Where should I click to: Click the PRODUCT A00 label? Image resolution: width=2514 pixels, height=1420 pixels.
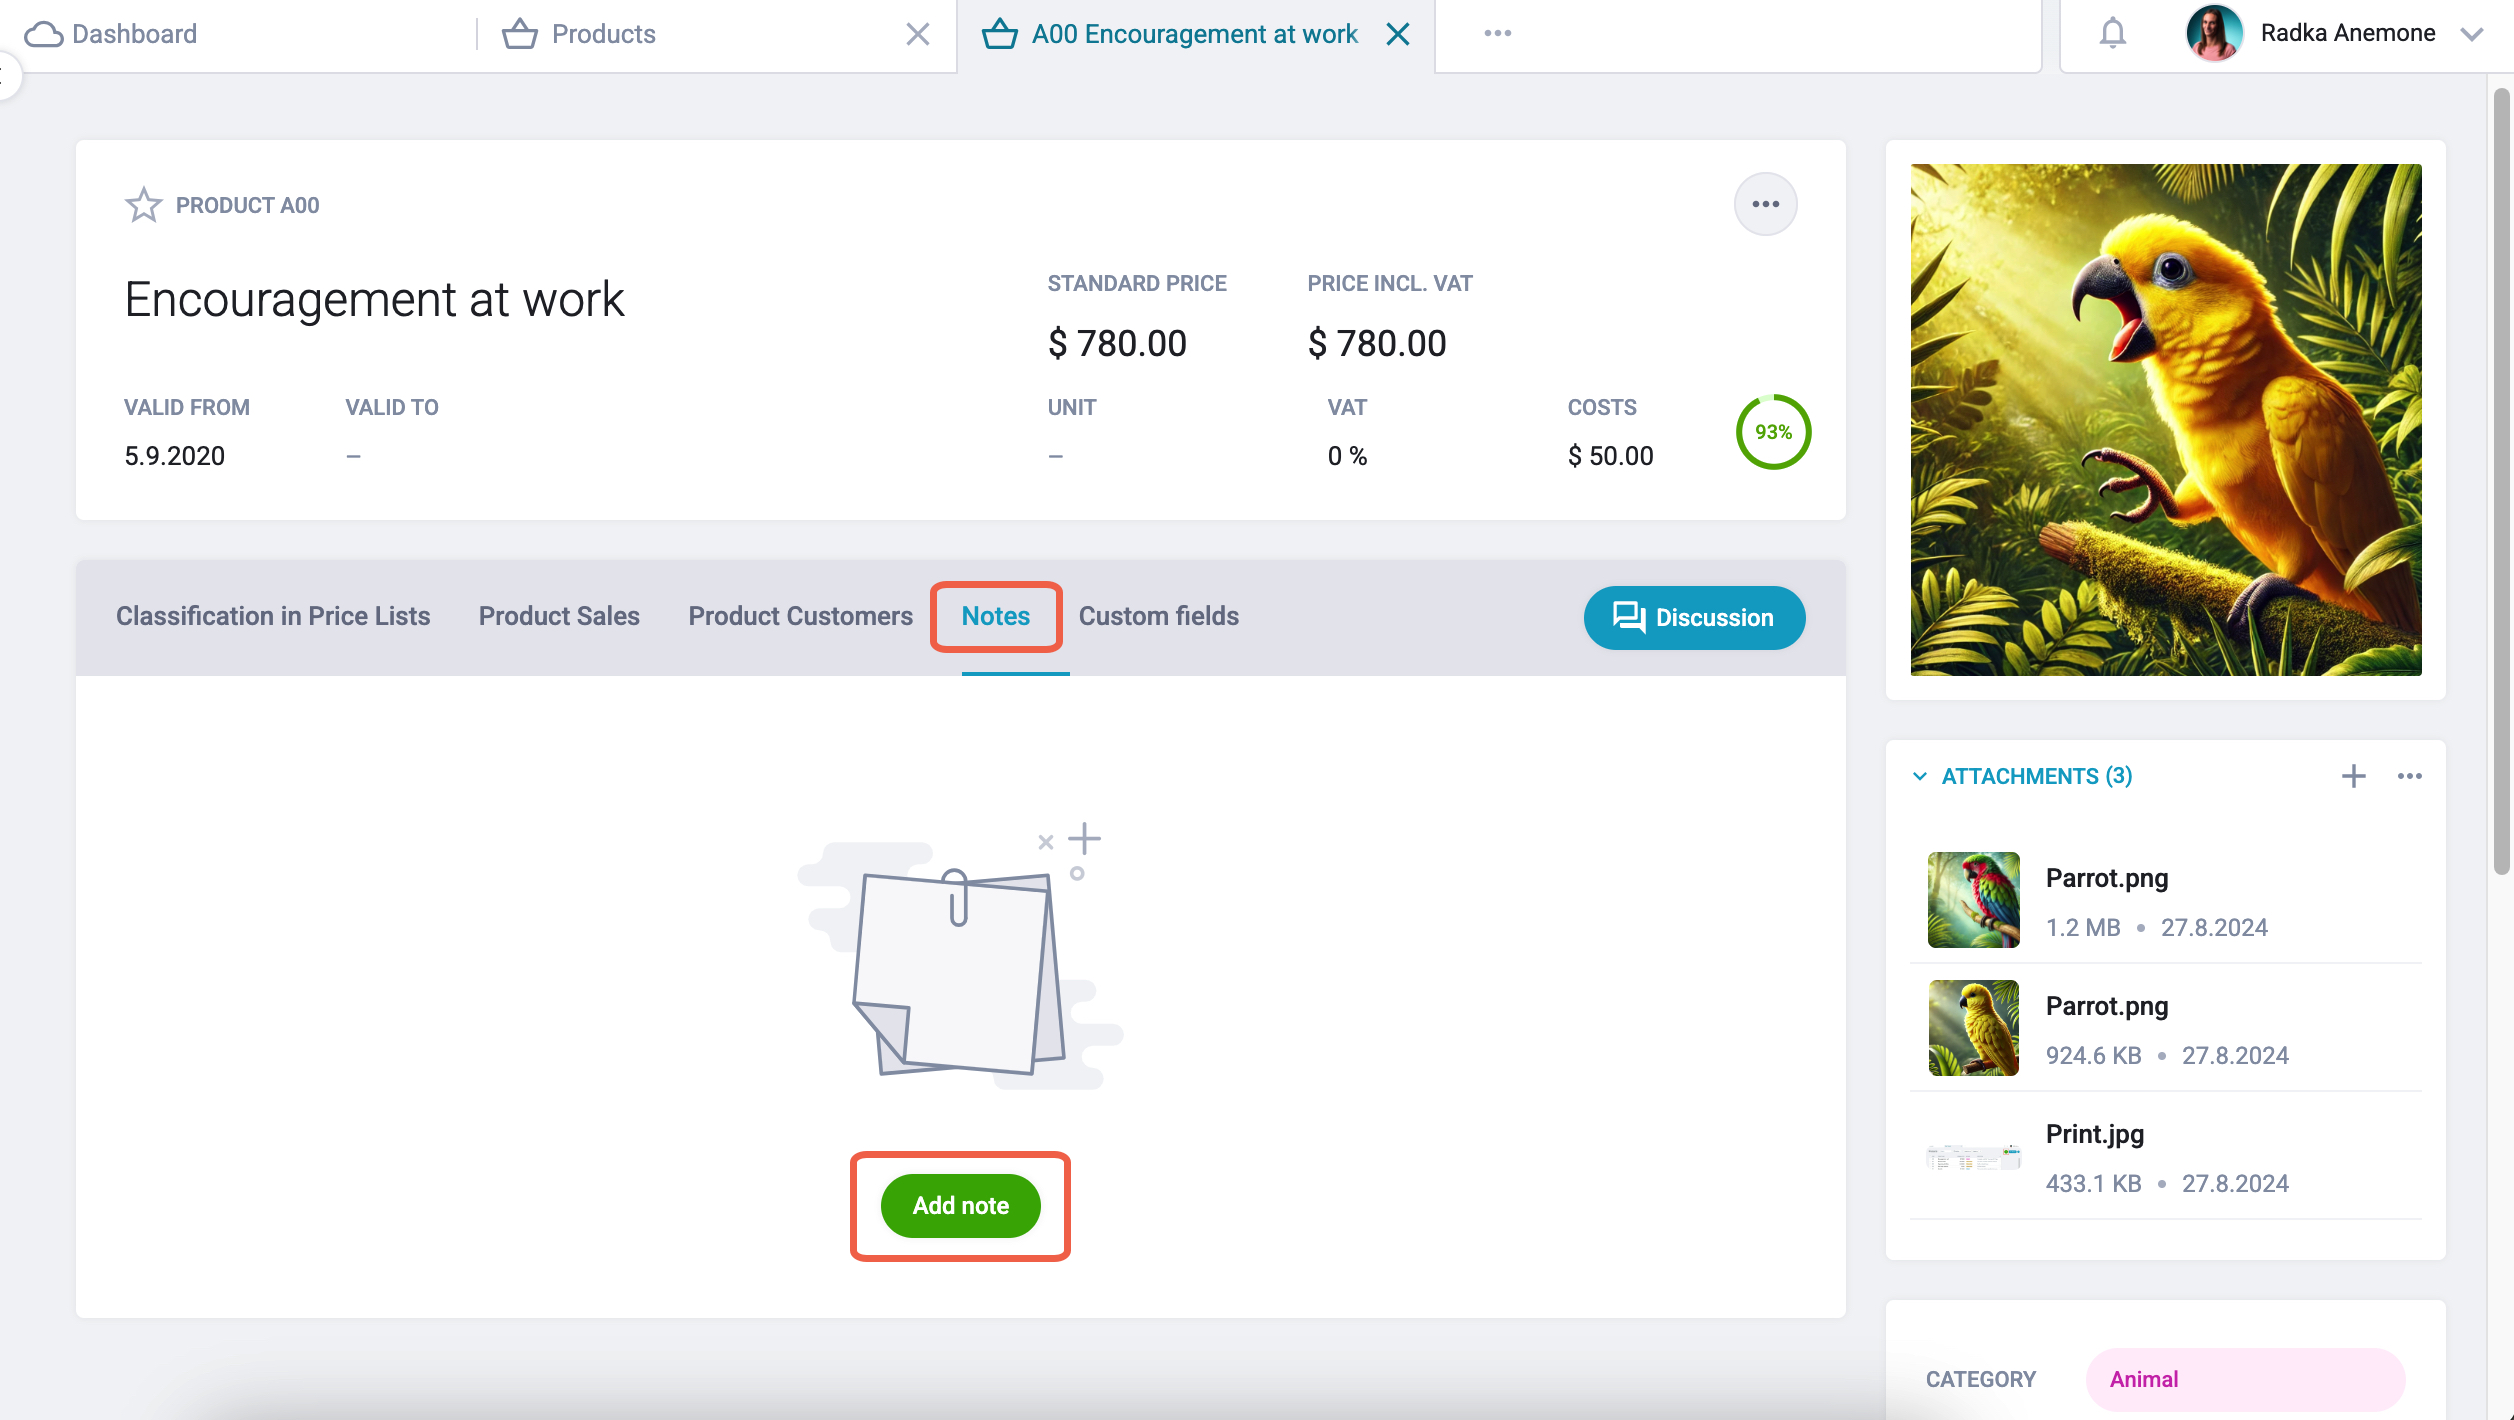(x=247, y=205)
